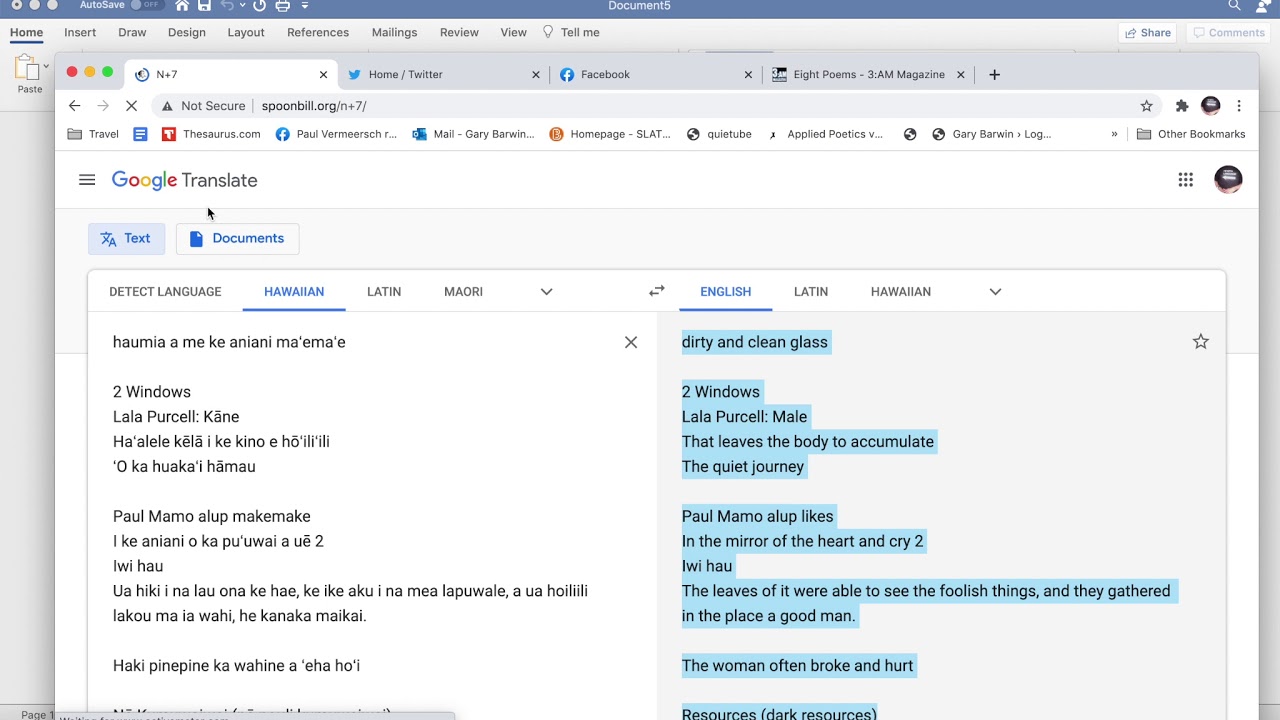Click the Word Home icon in title bar
The image size is (1280, 720).
point(181,6)
